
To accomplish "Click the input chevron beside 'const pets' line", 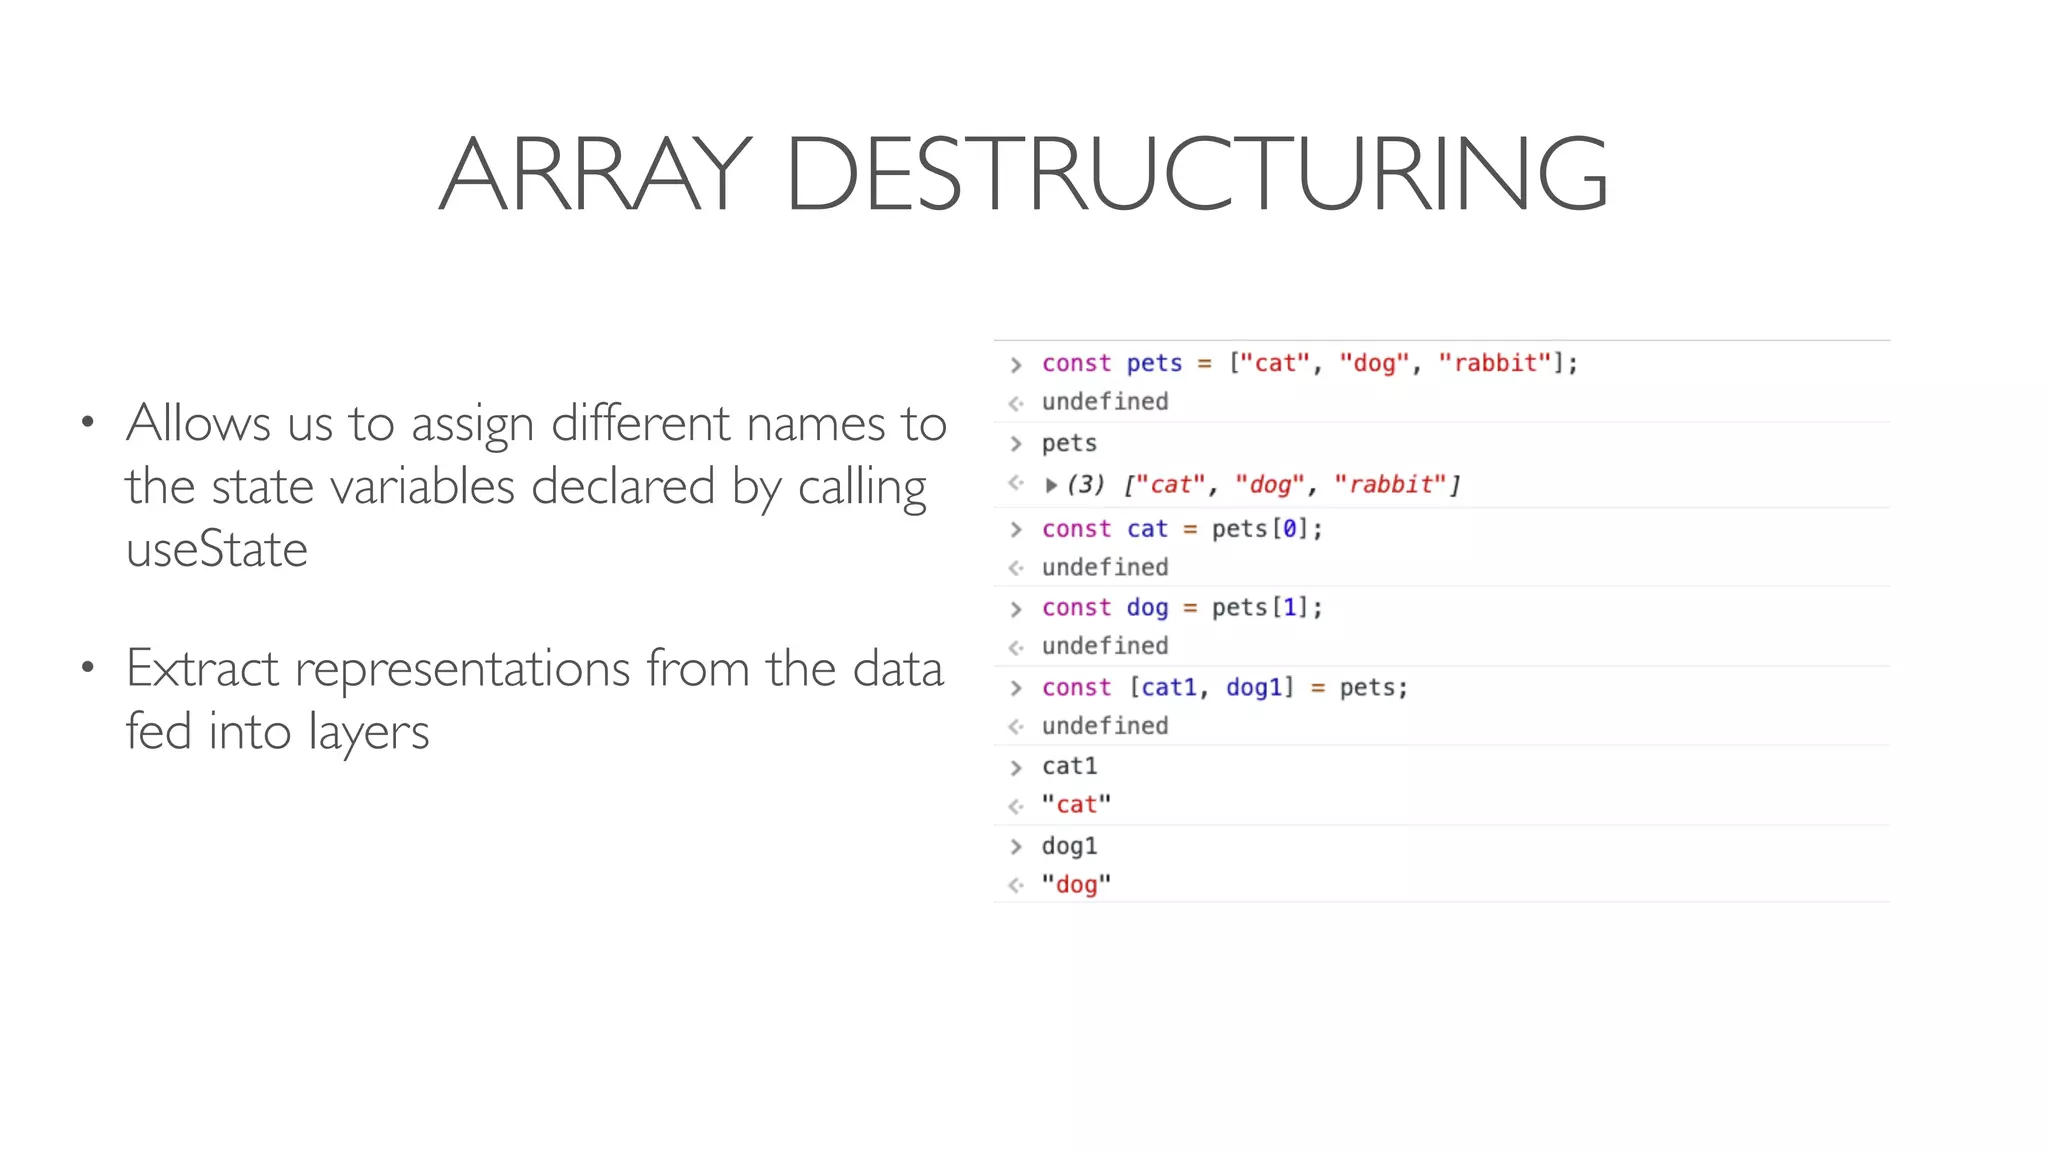I will (1016, 364).
